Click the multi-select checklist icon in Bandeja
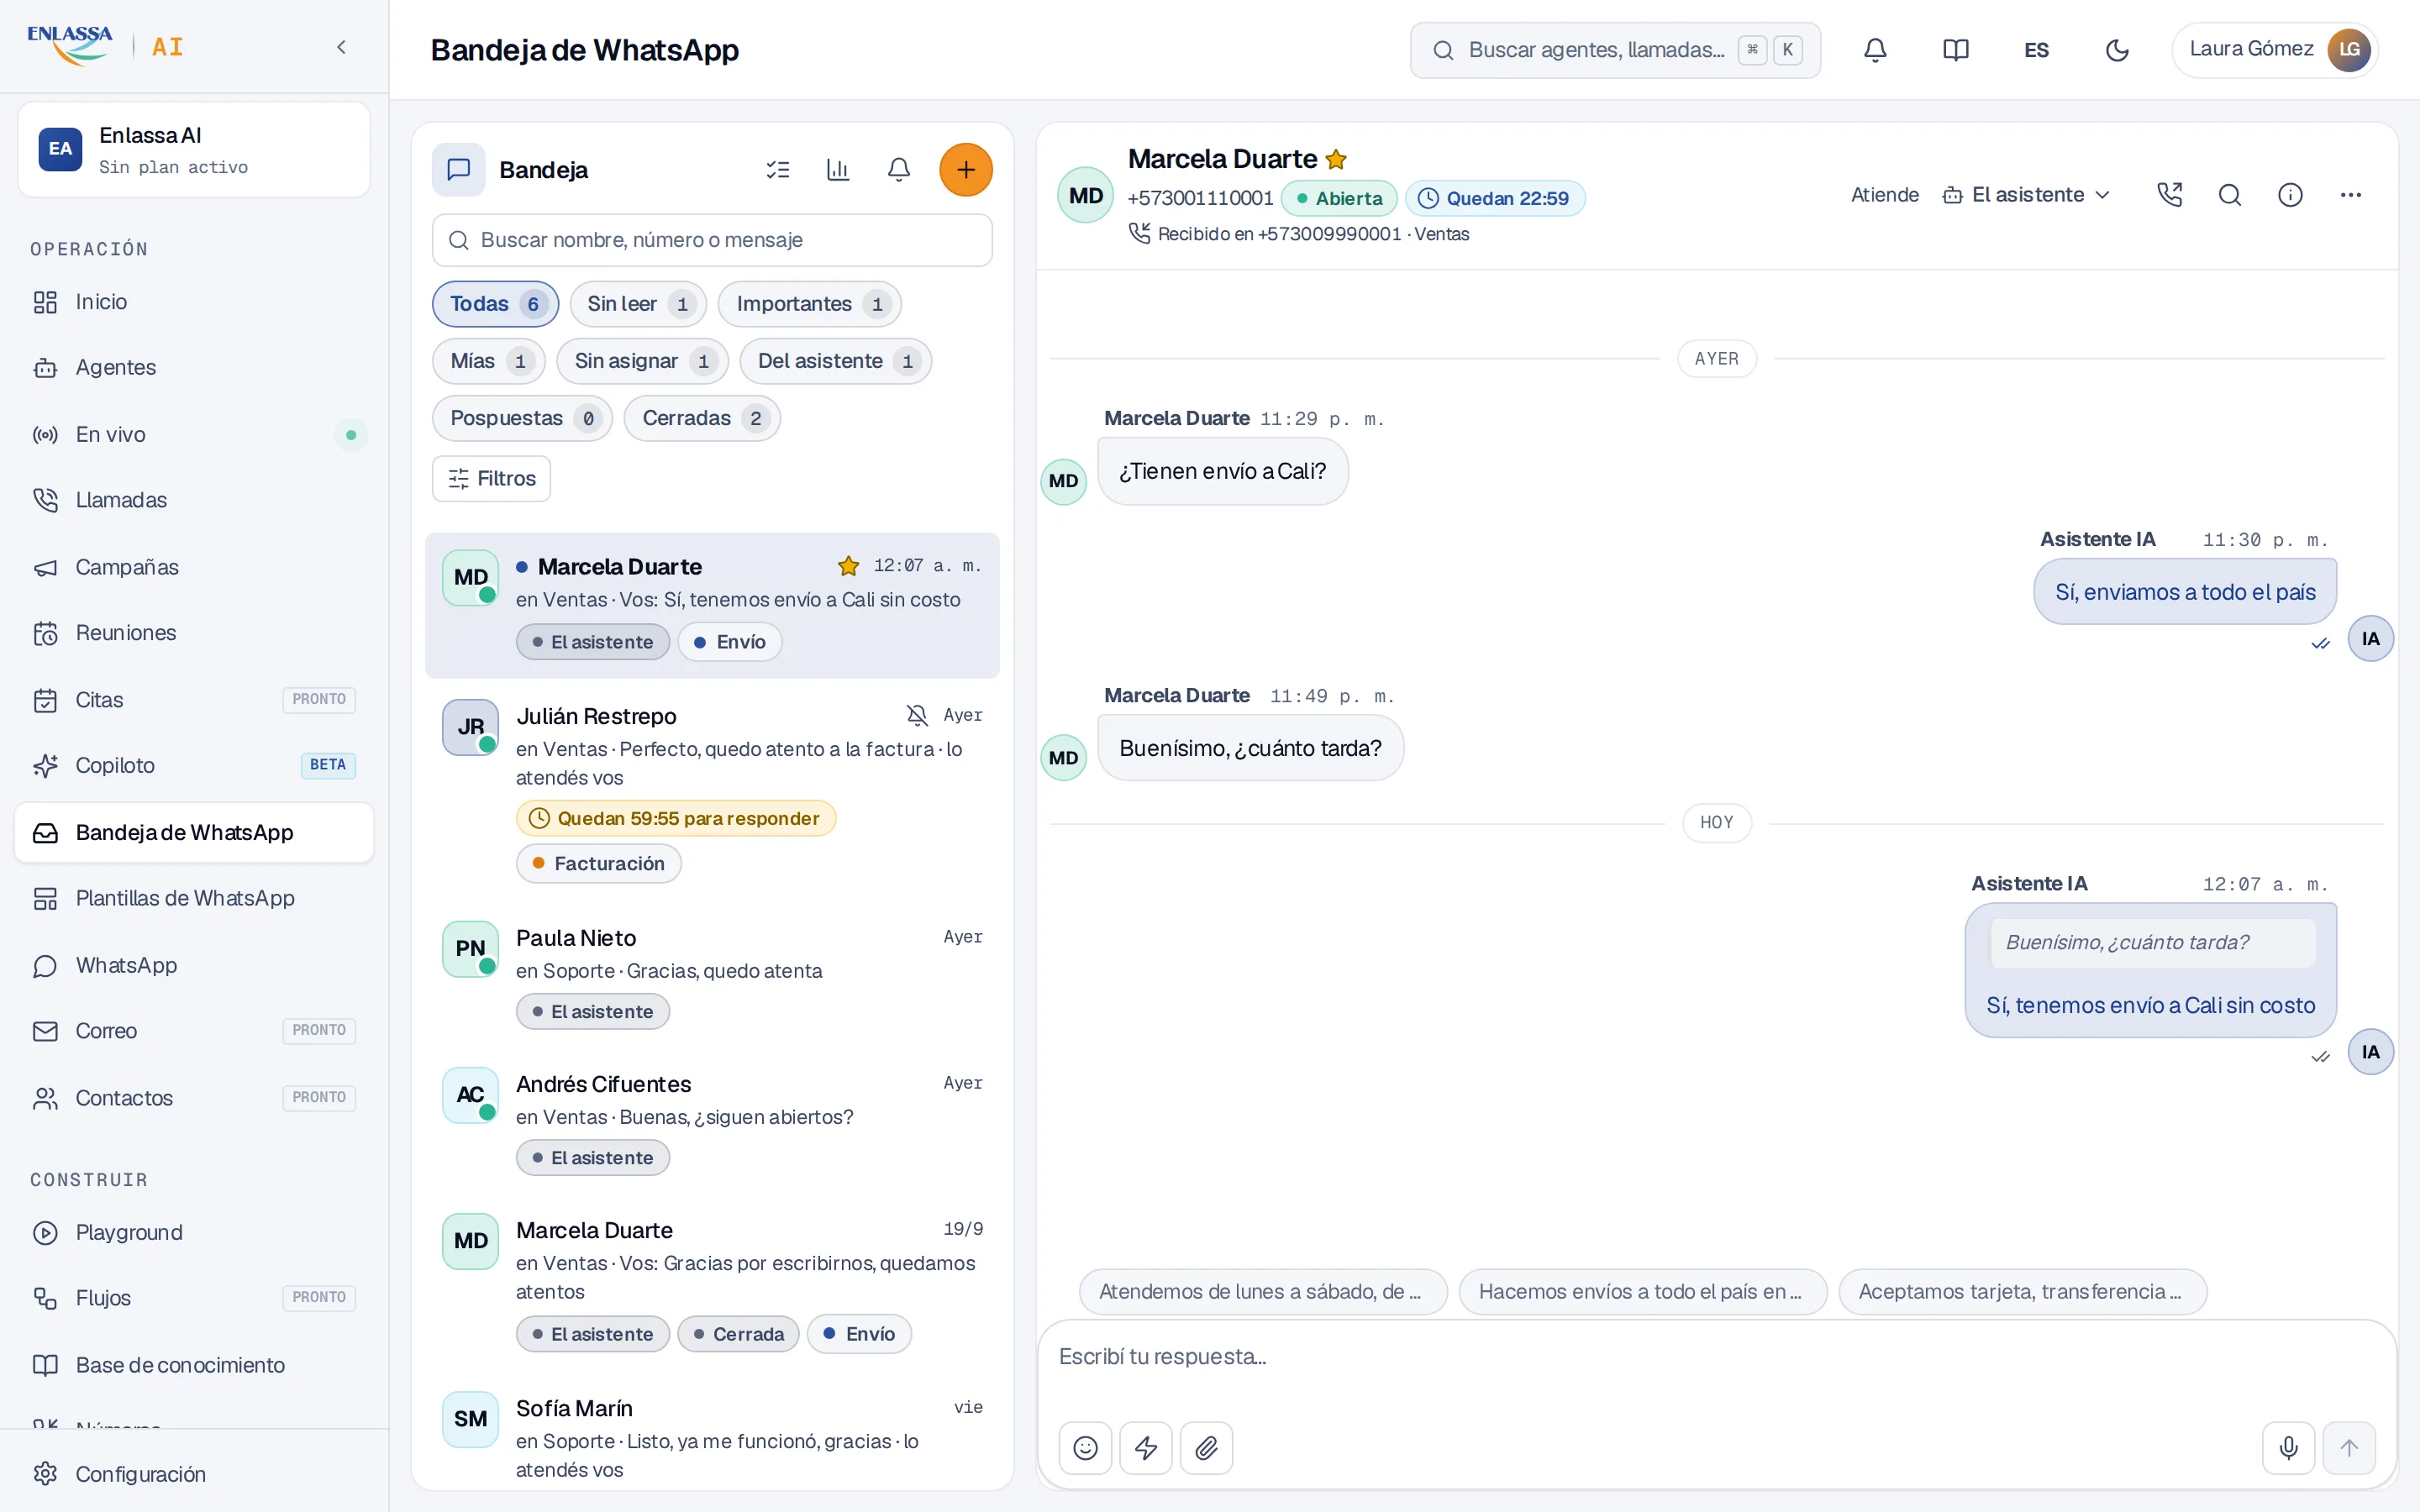2420x1512 pixels. 777,170
